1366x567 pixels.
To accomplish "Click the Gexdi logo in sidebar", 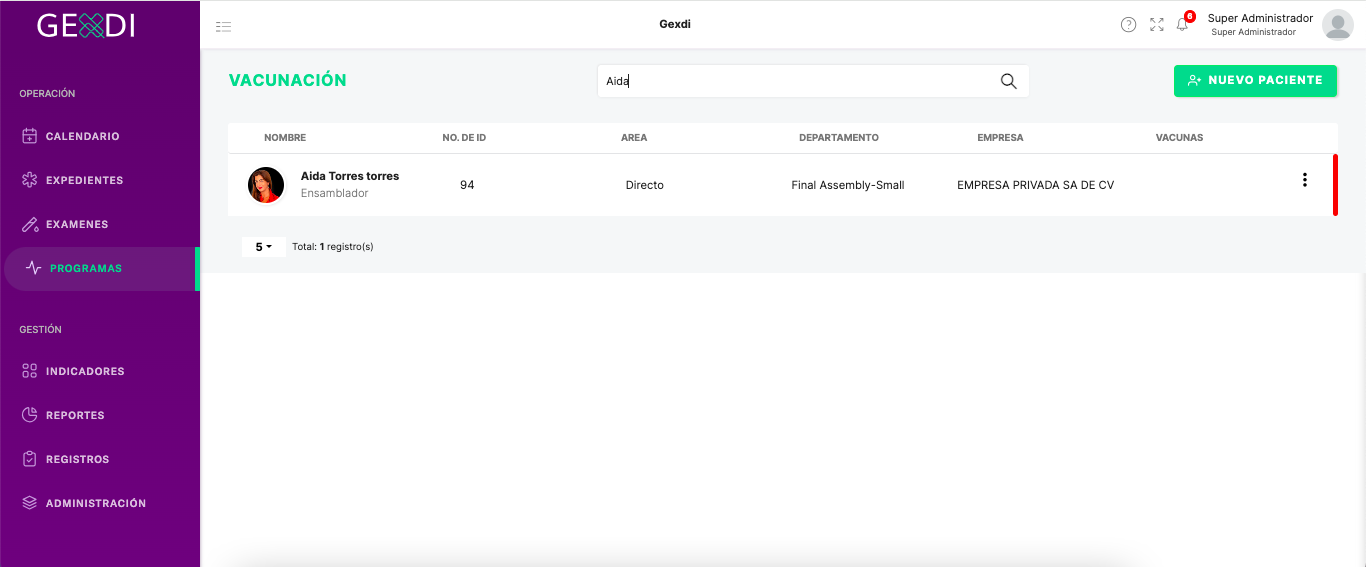I will coord(86,25).
